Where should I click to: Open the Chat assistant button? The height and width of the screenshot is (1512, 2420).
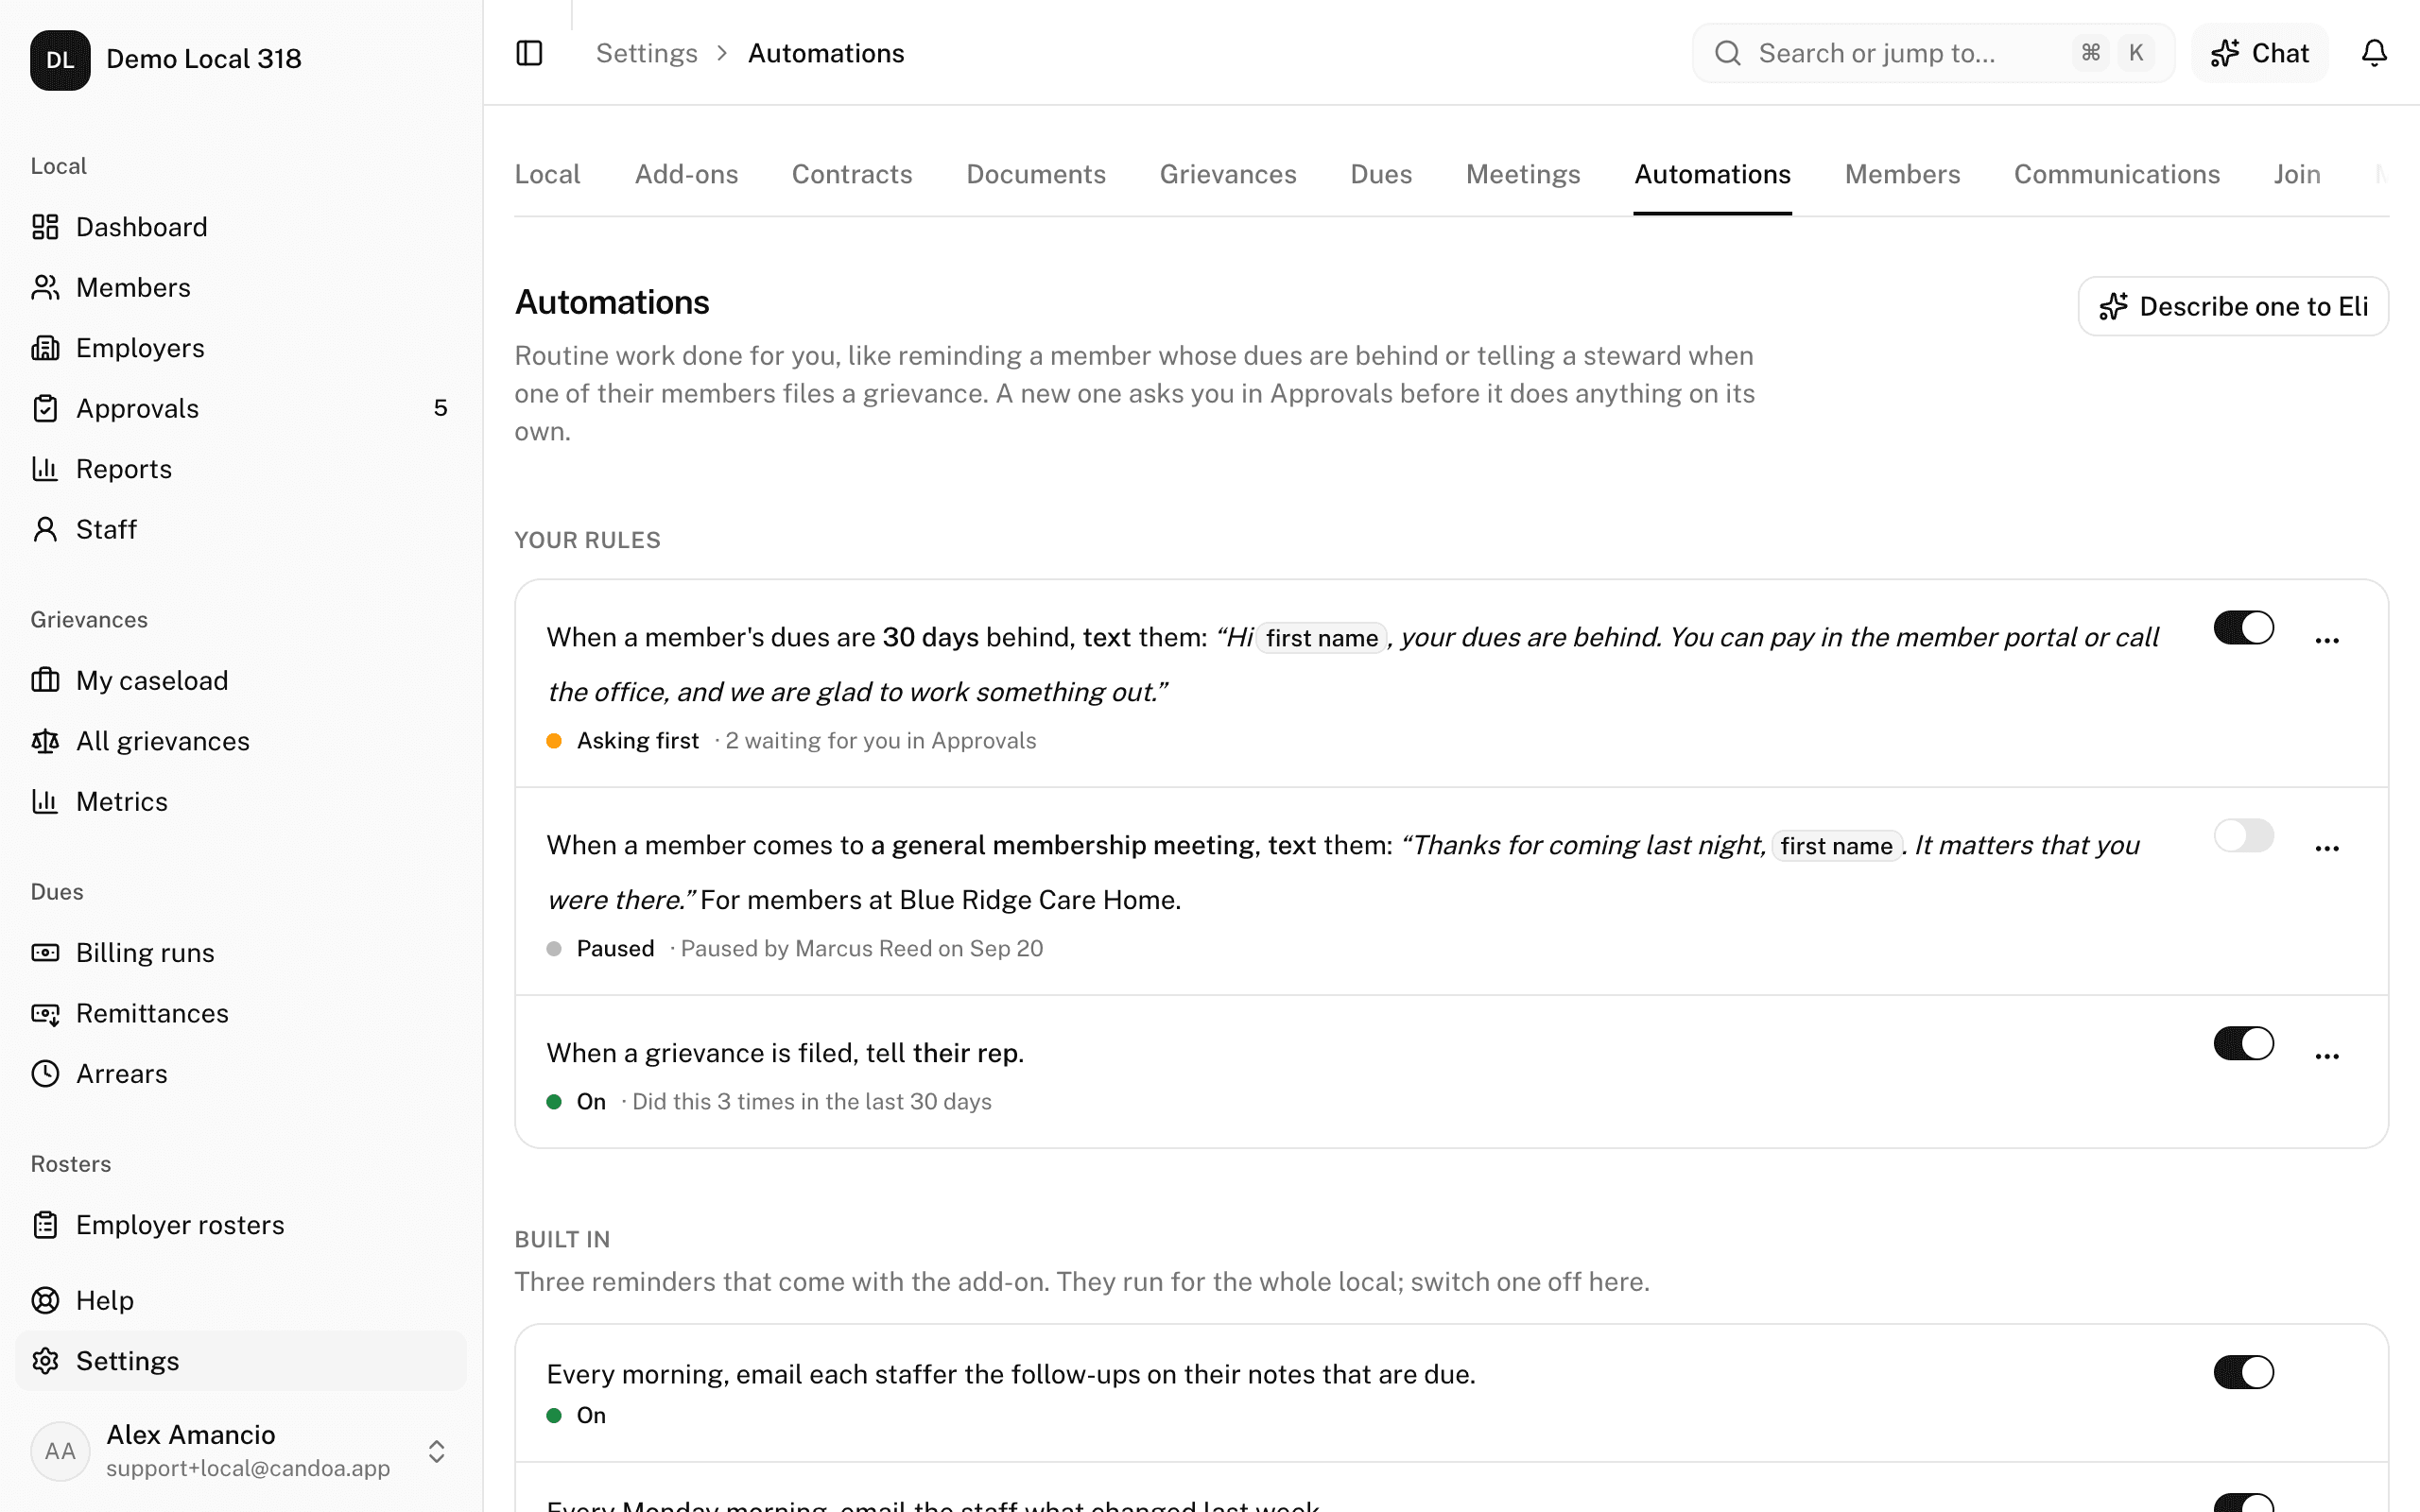(2259, 53)
